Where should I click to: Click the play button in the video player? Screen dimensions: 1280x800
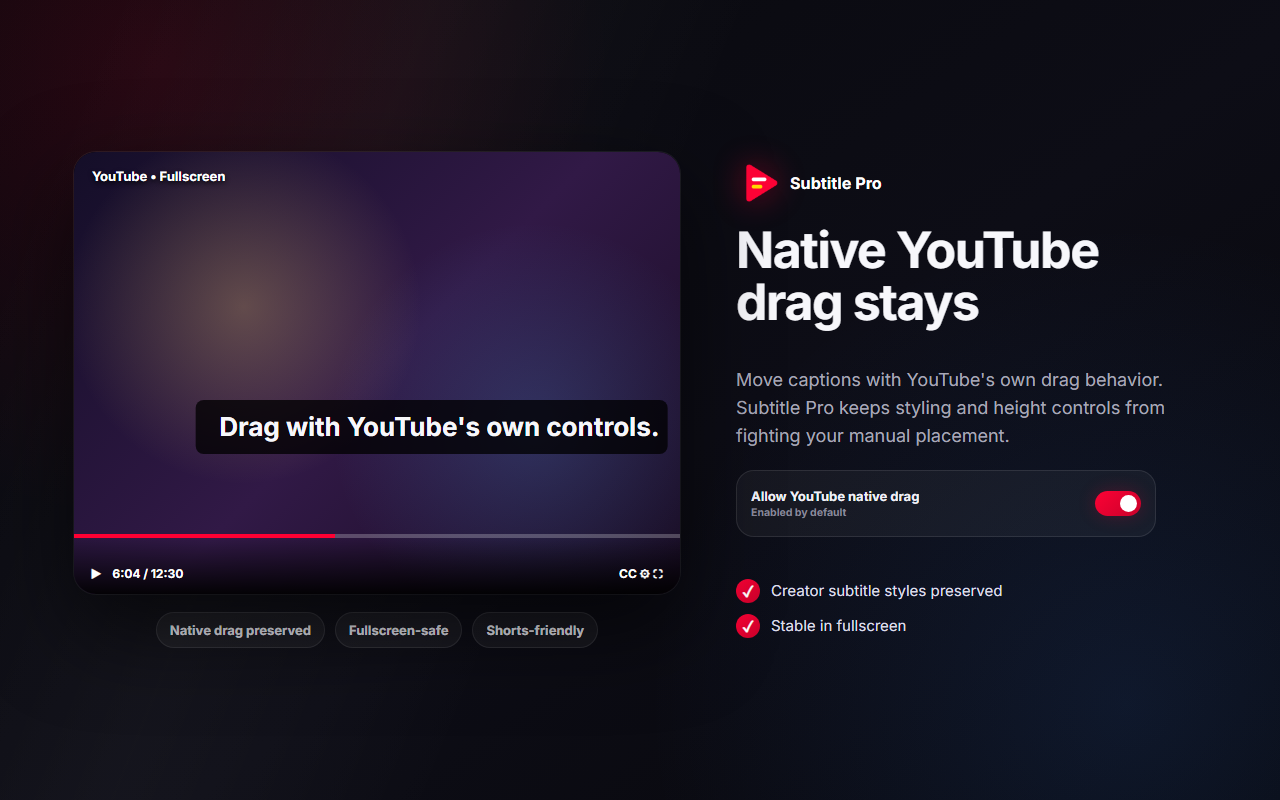point(96,574)
